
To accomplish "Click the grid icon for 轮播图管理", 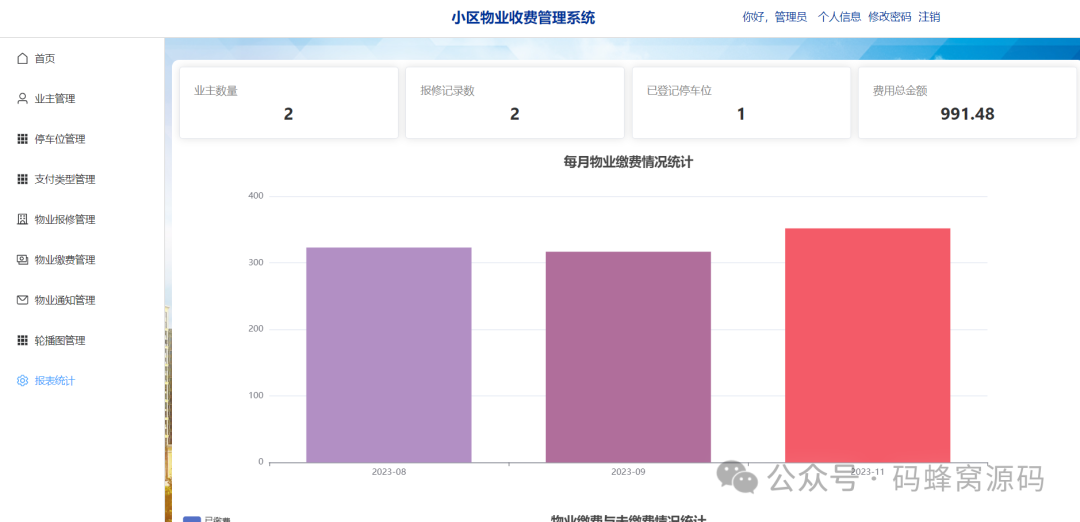I will [22, 340].
